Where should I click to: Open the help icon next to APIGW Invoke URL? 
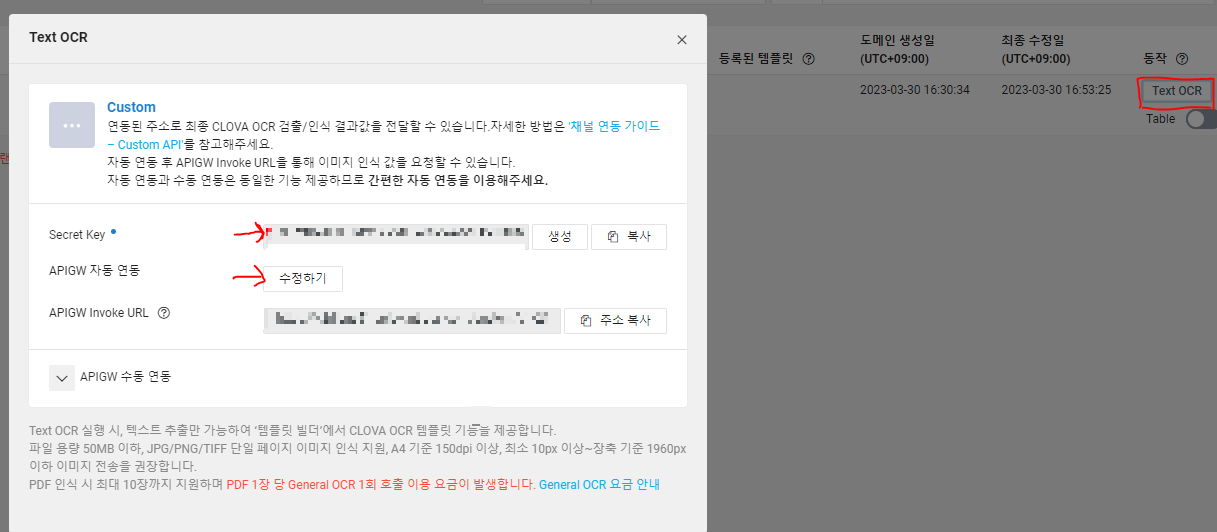[164, 313]
